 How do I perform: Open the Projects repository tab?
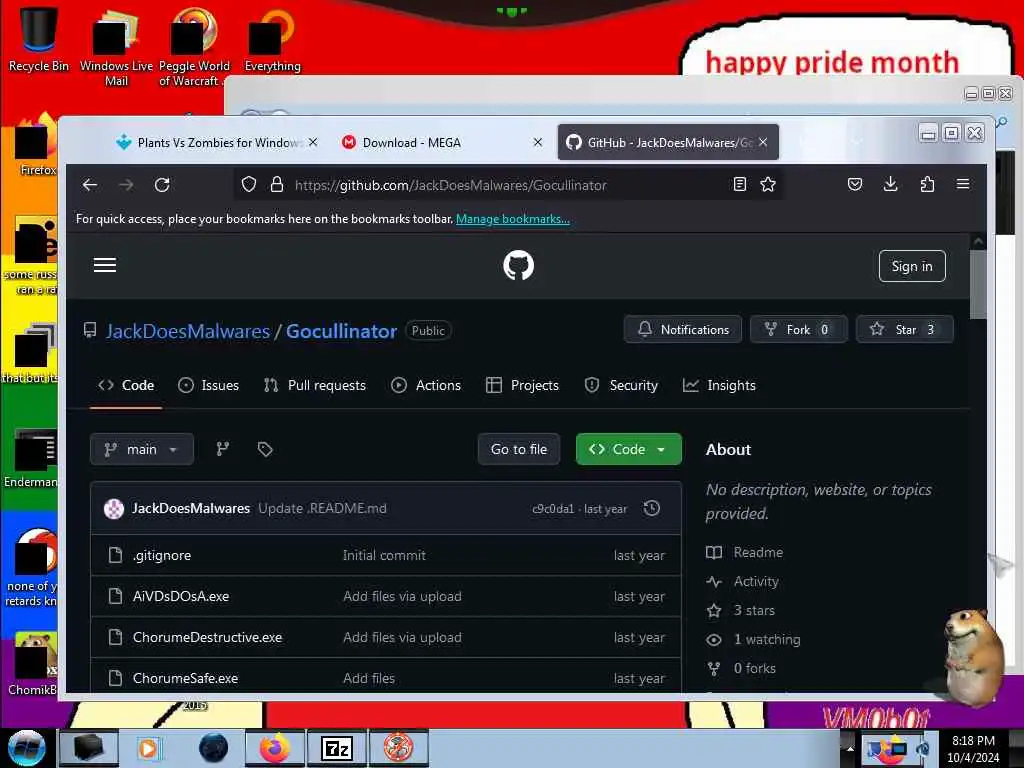click(x=522, y=385)
